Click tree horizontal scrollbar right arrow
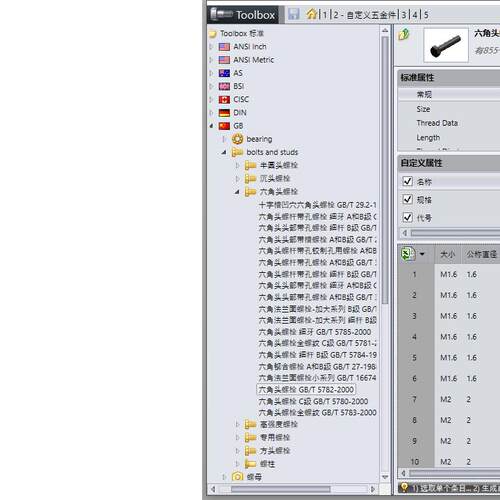Viewport: 500px width, 500px height. [x=373, y=489]
